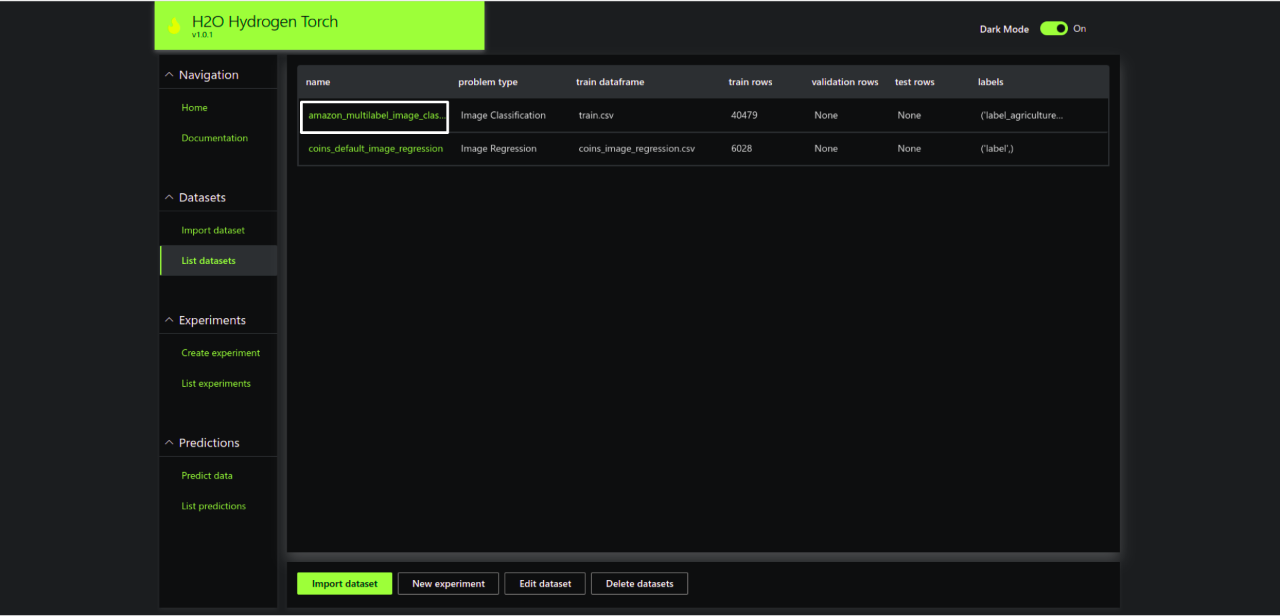Open Import dataset in the sidebar
The image size is (1280, 616).
coord(212,231)
